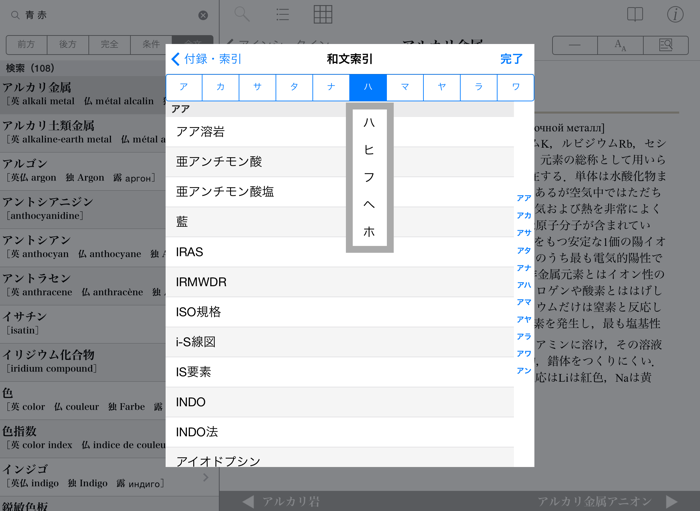Go back to 付録・索引

[x=207, y=59]
